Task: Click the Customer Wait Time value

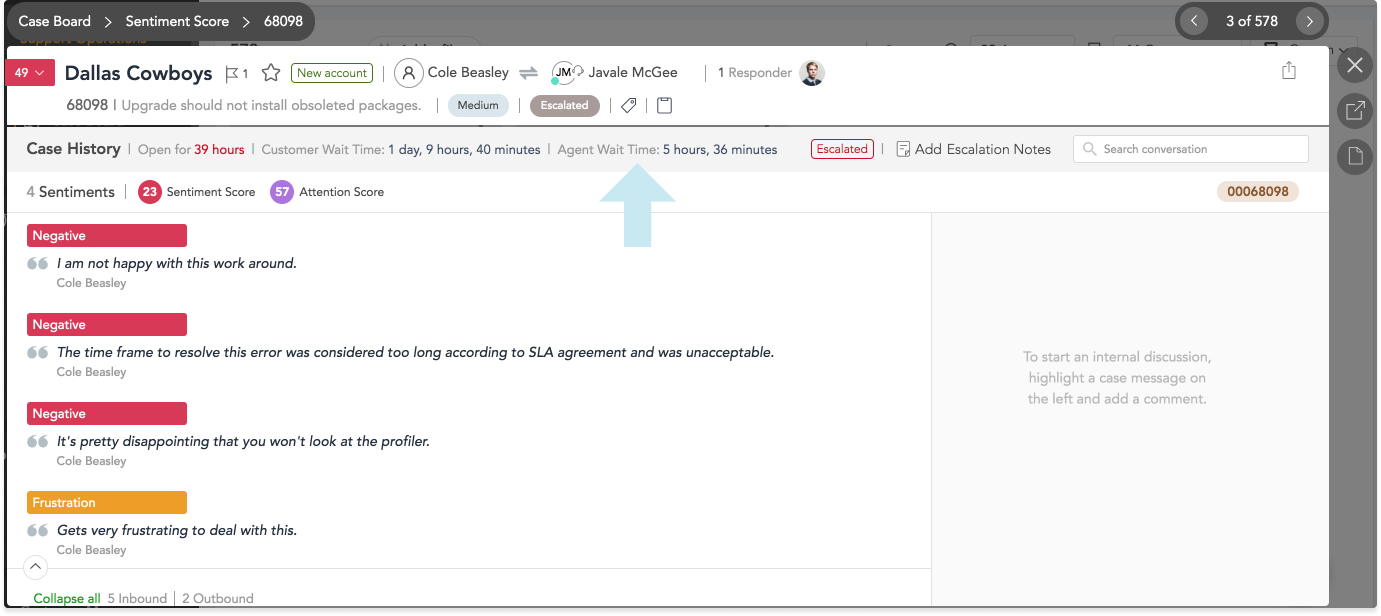Action: 464,150
